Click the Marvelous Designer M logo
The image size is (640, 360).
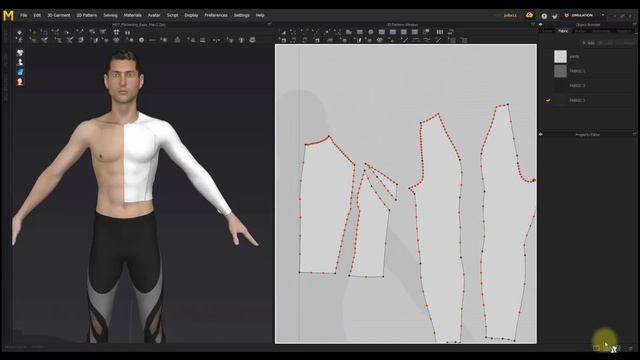[x=8, y=16]
